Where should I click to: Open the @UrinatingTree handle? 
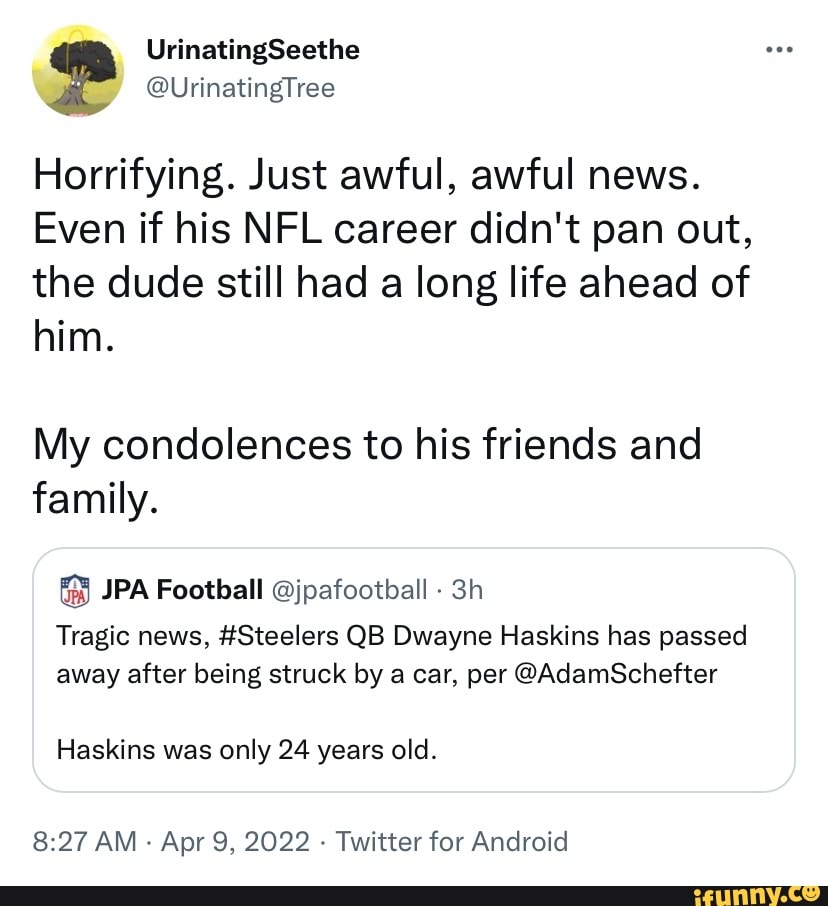pyautogui.click(x=240, y=88)
